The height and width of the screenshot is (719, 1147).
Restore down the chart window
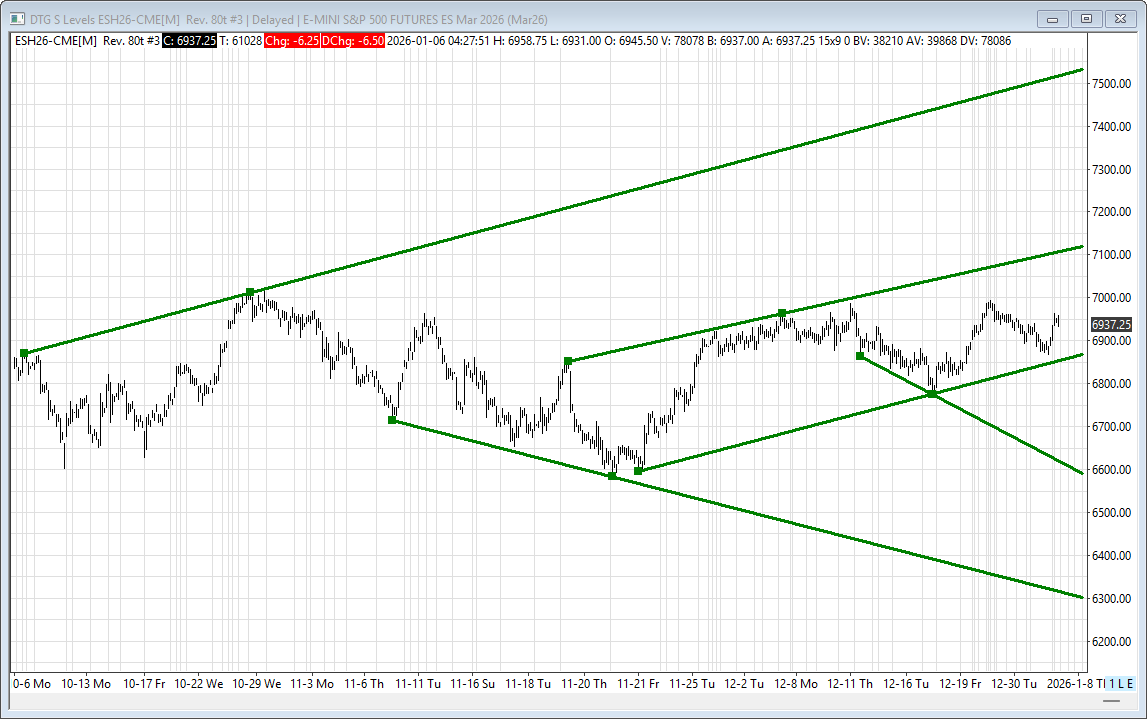tap(1086, 19)
